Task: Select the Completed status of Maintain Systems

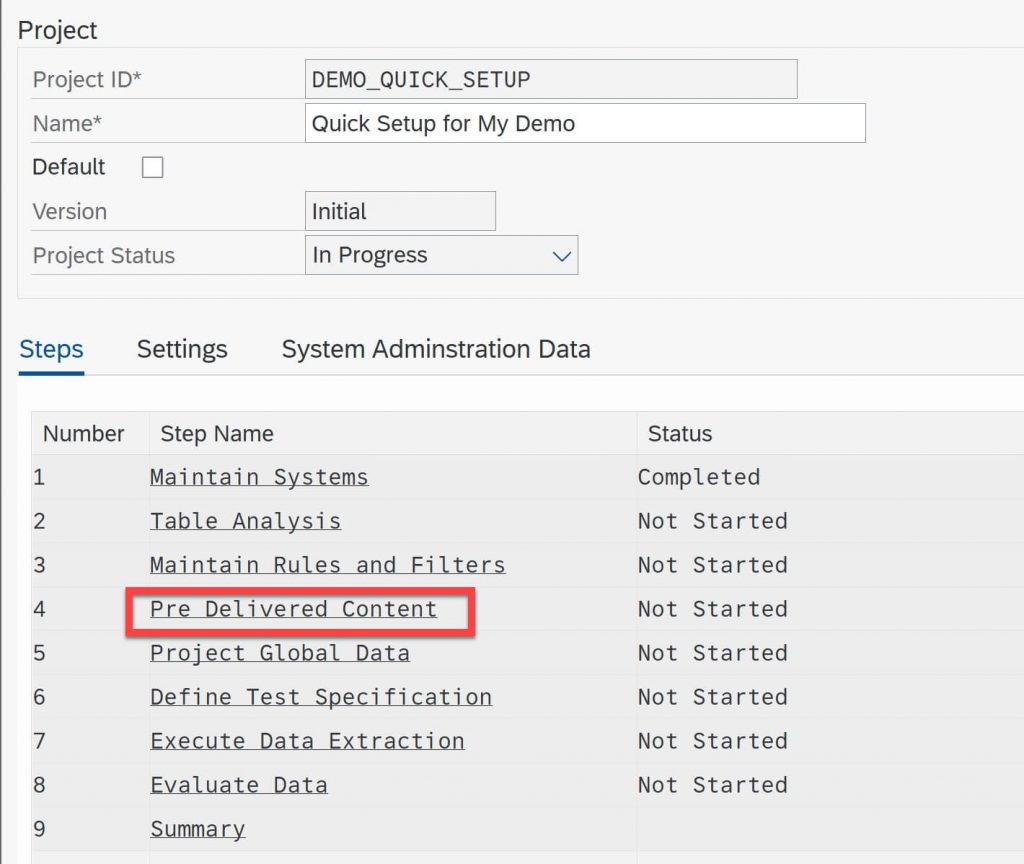Action: pos(699,477)
